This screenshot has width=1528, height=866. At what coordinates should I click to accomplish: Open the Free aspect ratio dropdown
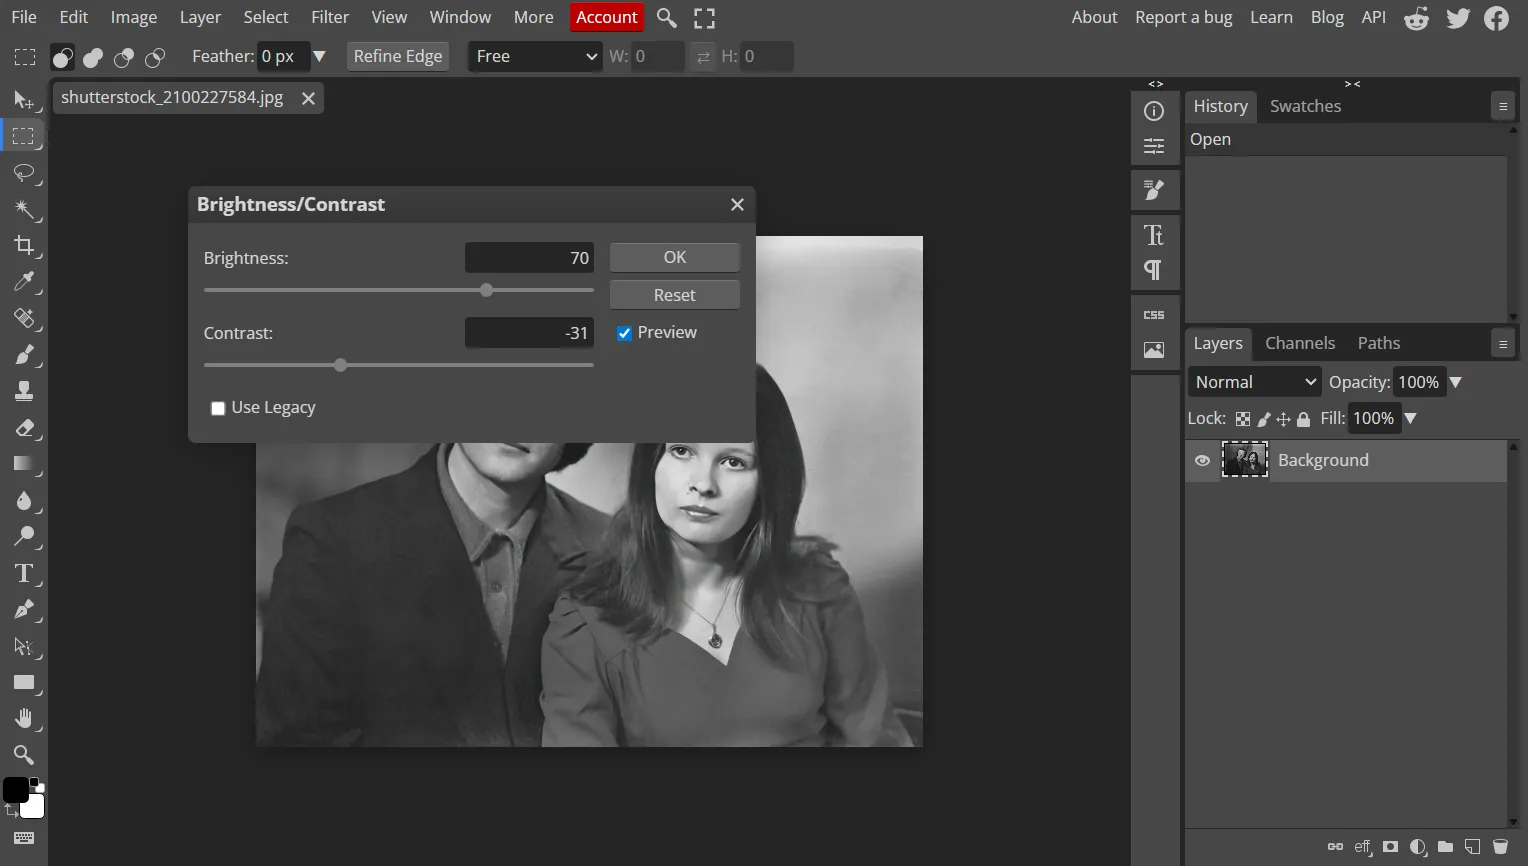click(x=534, y=56)
